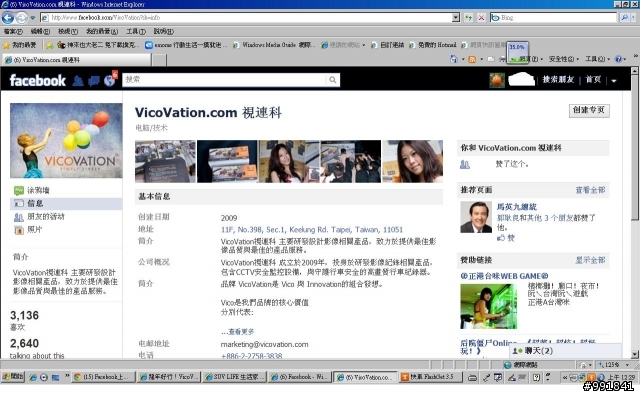Open recent pages dropdown next to forward button
Screen dimensions: 640x394
tap(33, 18)
